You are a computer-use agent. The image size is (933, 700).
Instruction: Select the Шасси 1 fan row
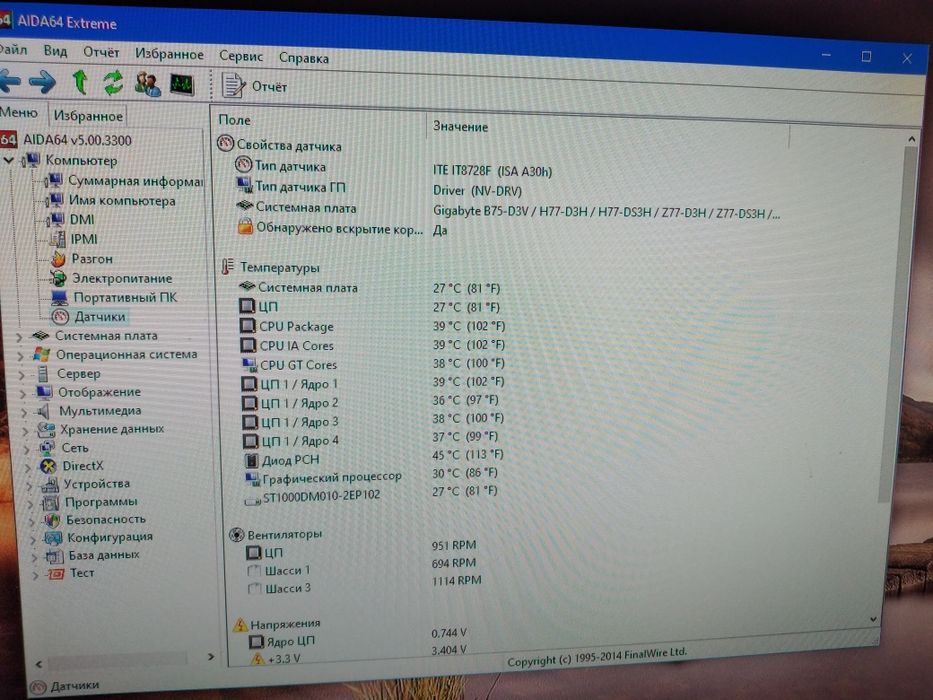point(362,567)
